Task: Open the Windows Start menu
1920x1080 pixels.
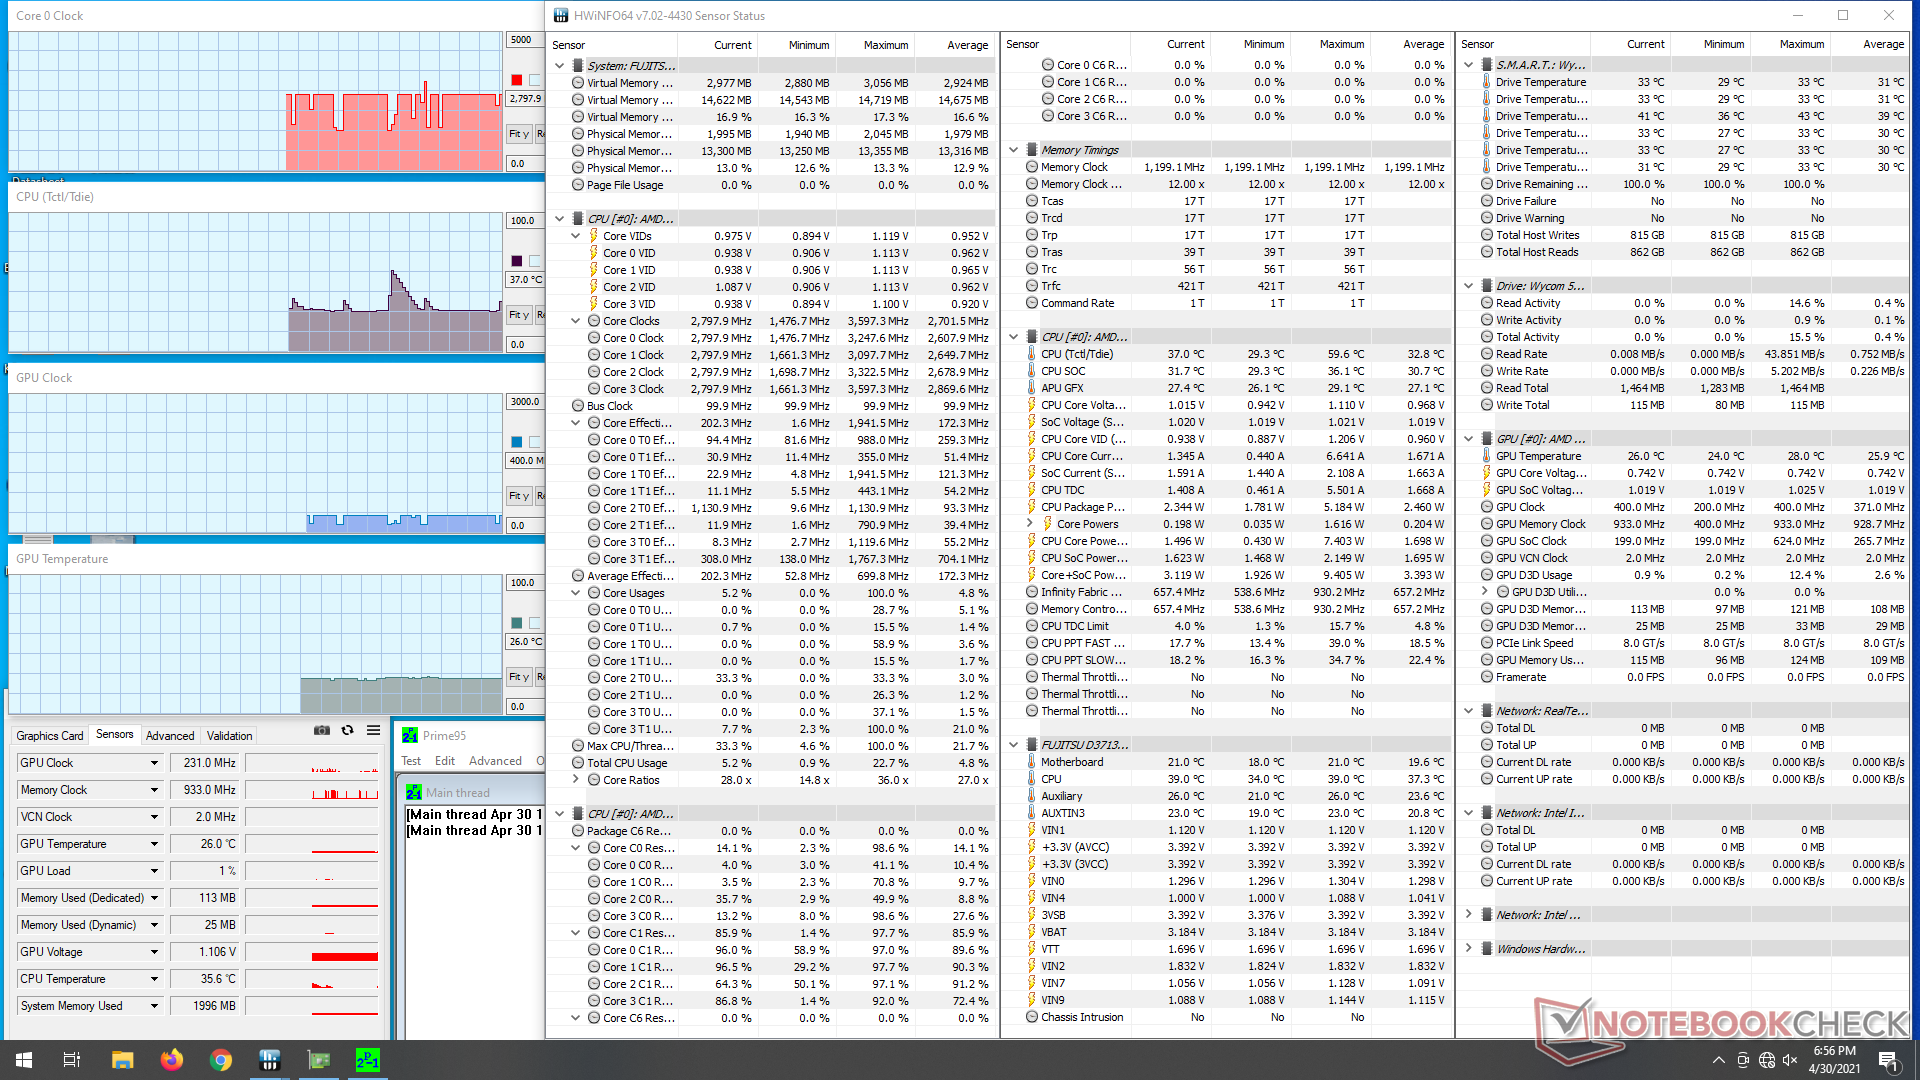Action: tap(24, 1060)
